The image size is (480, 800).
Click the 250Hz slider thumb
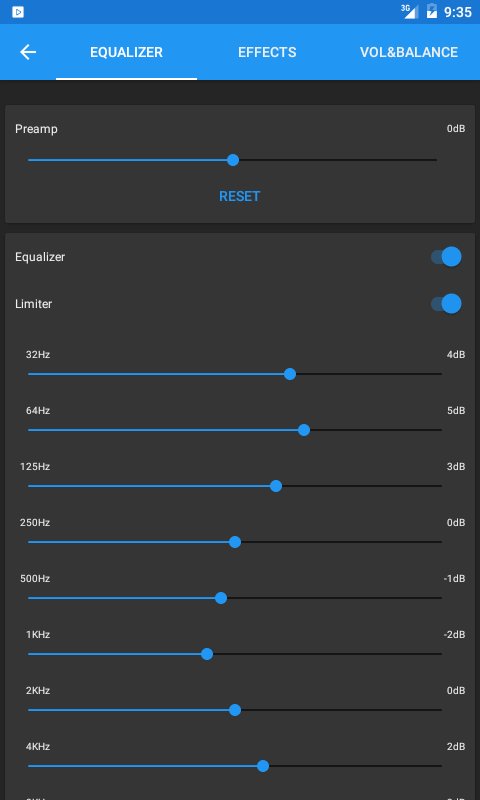235,542
